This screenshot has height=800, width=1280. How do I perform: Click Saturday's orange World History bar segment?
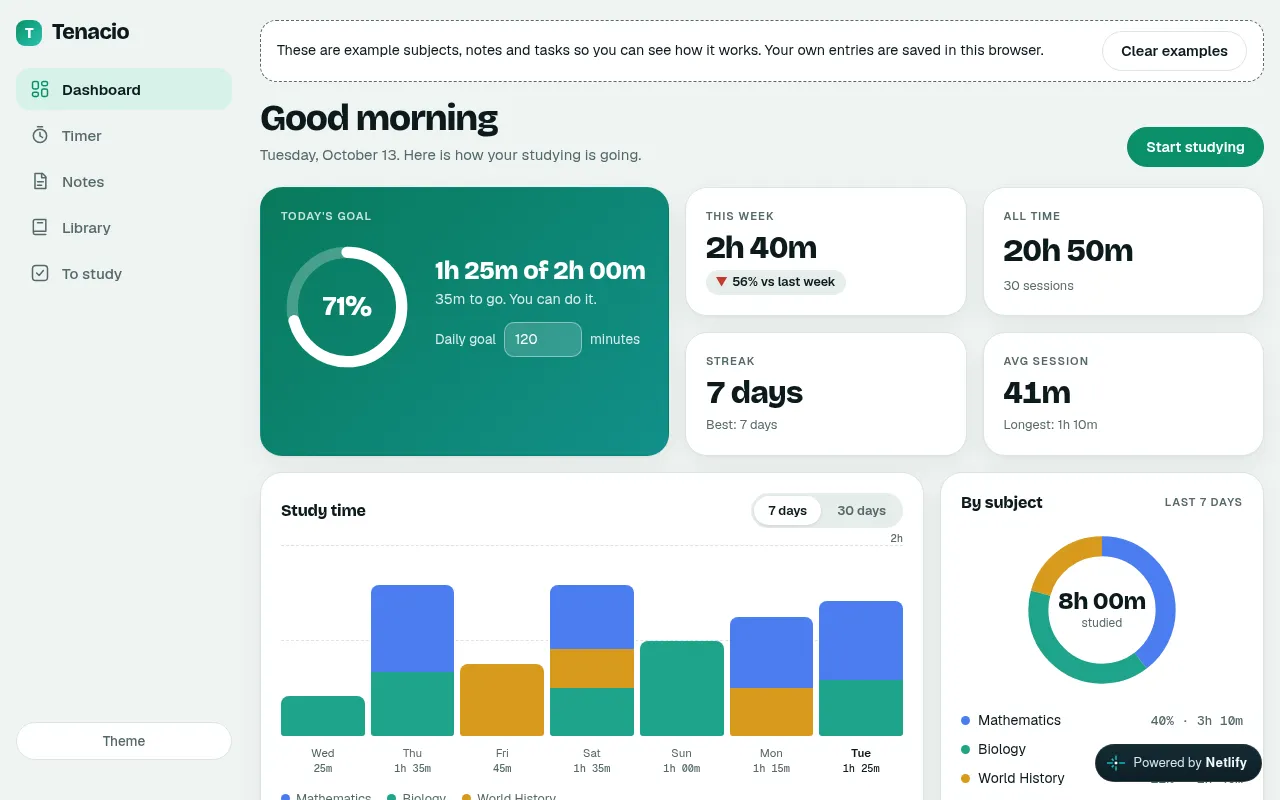point(592,668)
